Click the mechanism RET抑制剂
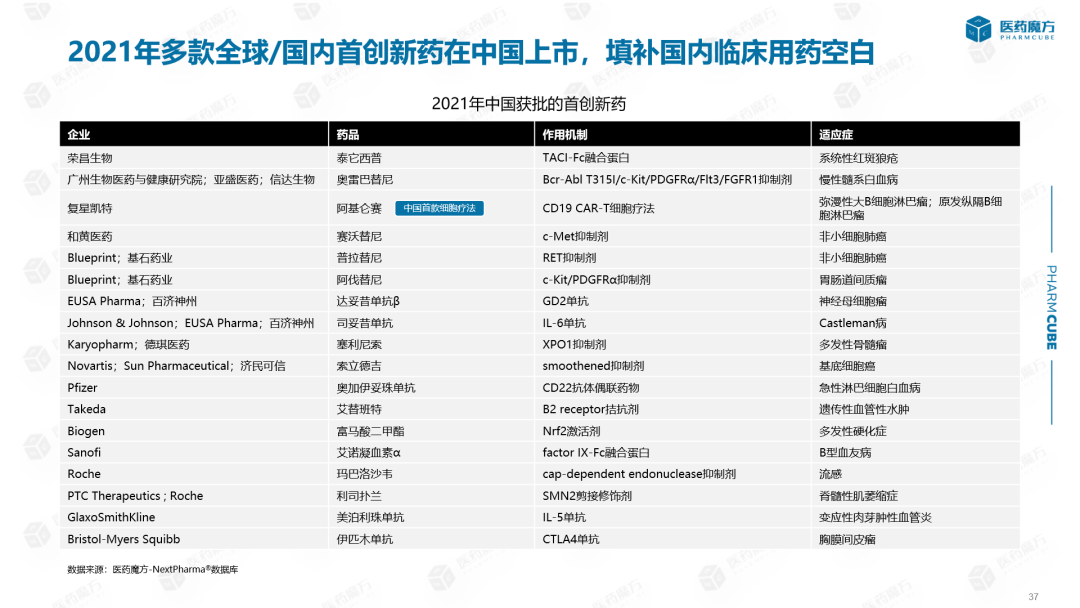The image size is (1080, 608). click(x=569, y=258)
